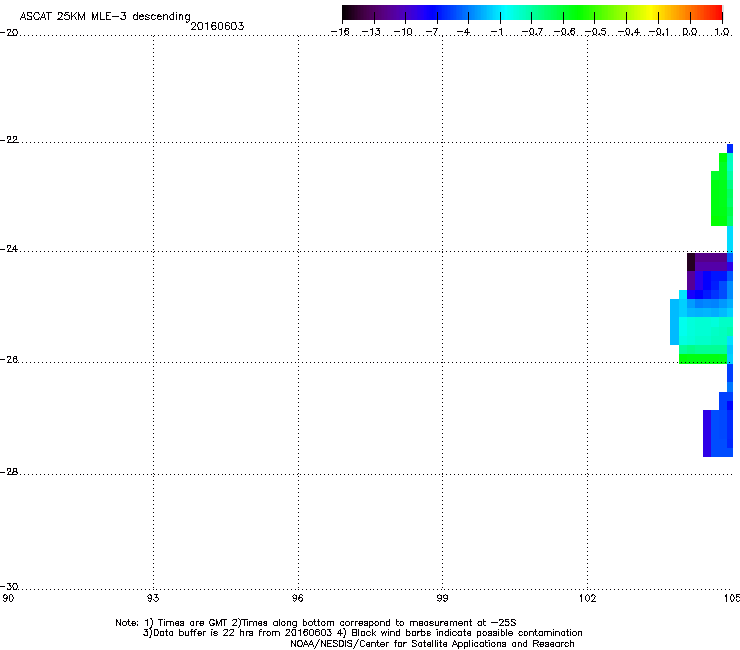The height and width of the screenshot is (650, 740).
Task: Click the colorbar label '-10'
Action: click(403, 32)
